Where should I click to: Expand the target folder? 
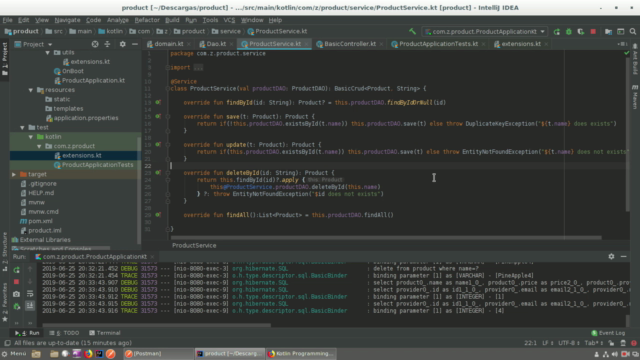pyautogui.click(x=14, y=174)
